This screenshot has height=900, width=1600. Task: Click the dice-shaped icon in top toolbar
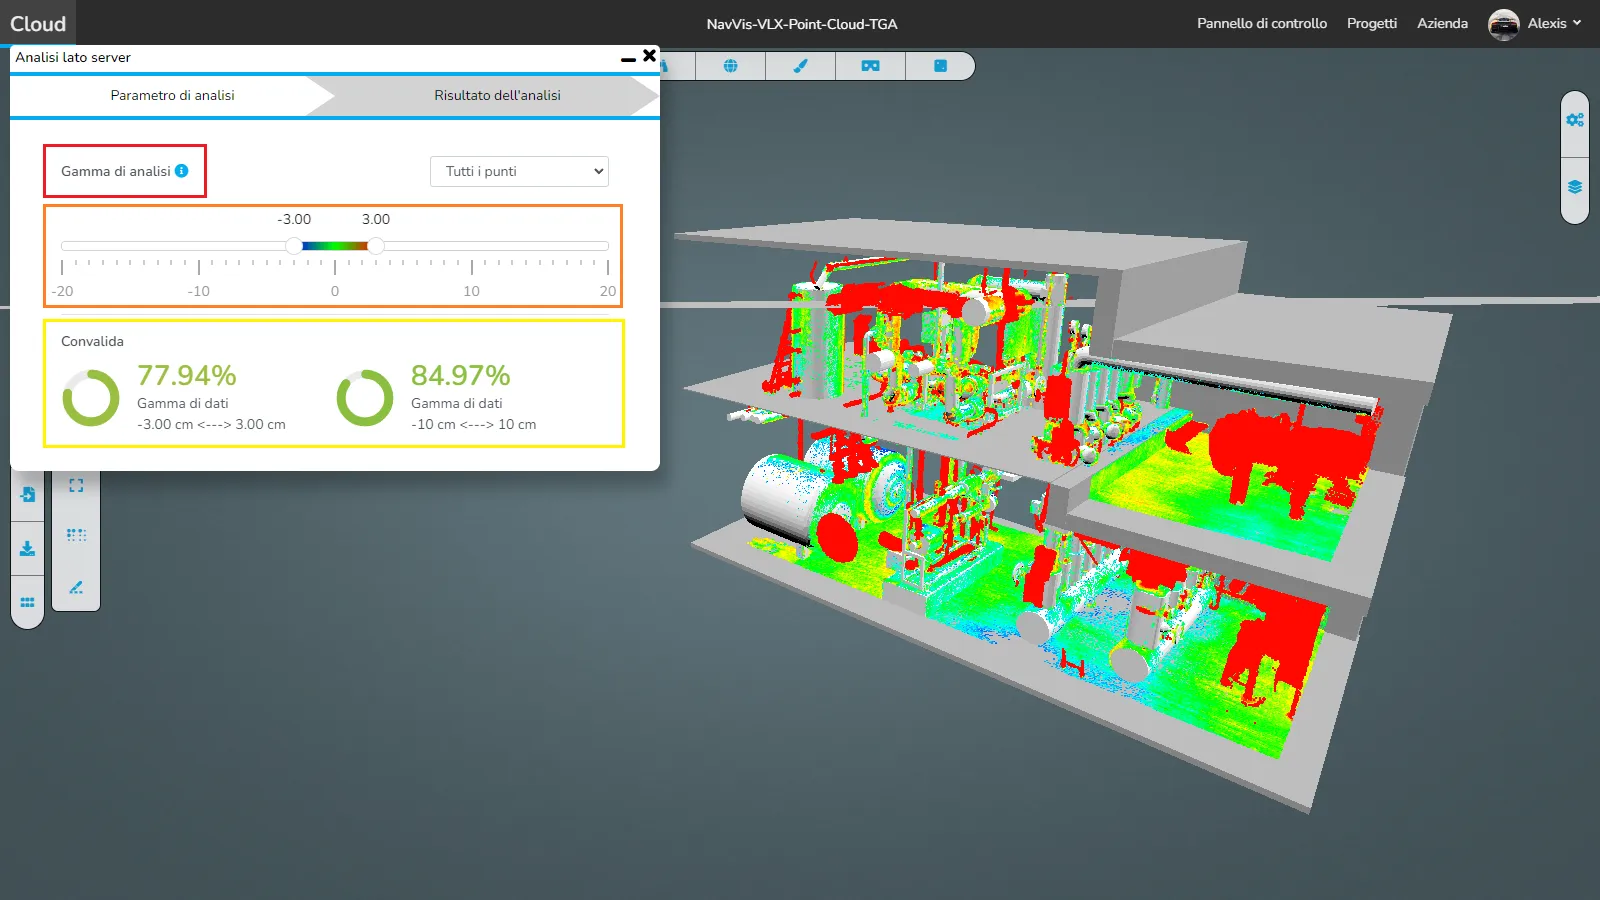click(x=940, y=66)
